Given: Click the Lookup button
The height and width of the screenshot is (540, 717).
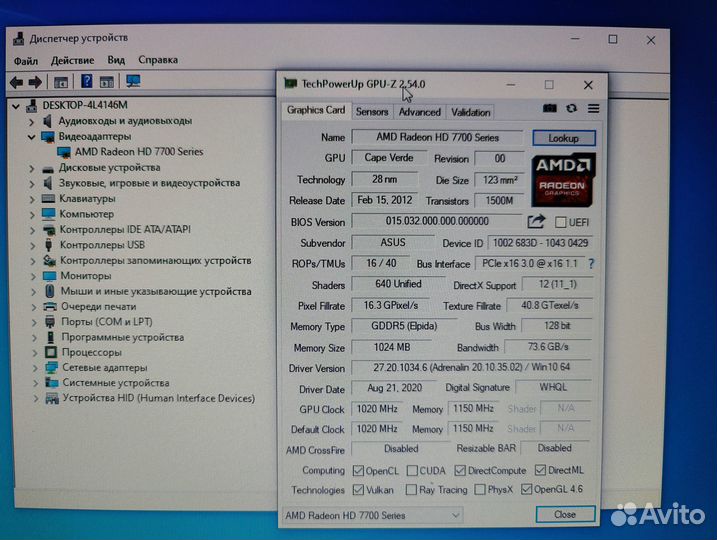Looking at the screenshot, I should 564,138.
